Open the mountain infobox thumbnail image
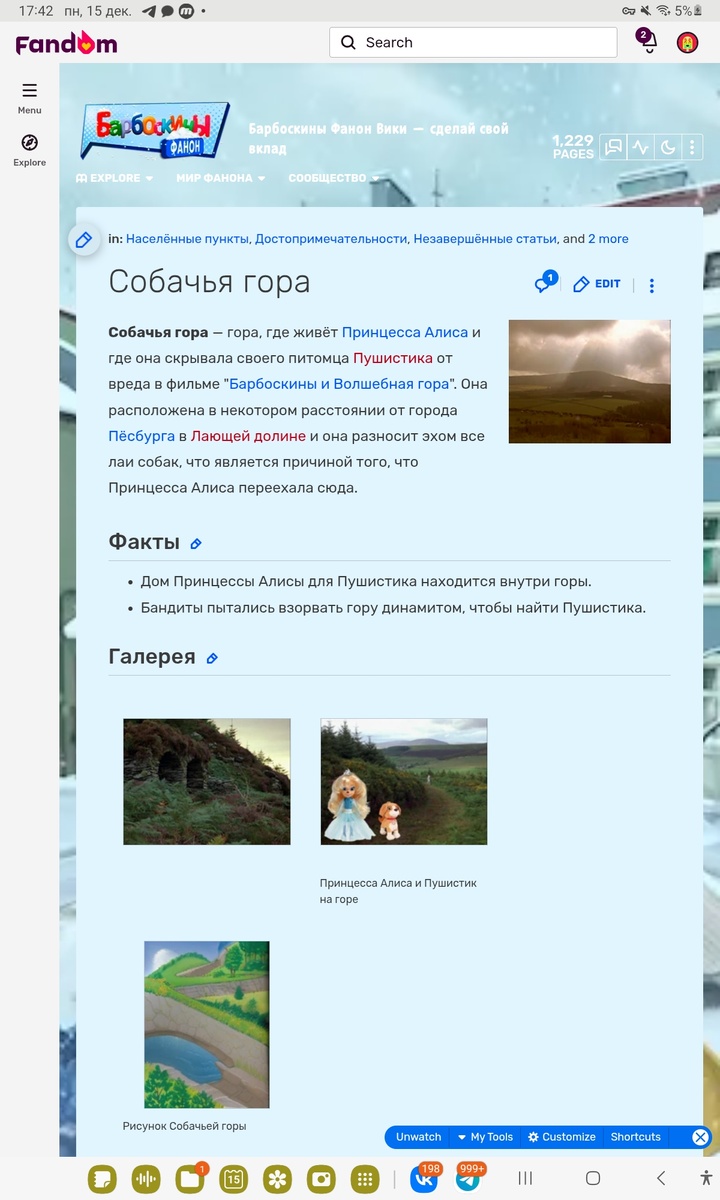Image resolution: width=720 pixels, height=1200 pixels. (590, 381)
